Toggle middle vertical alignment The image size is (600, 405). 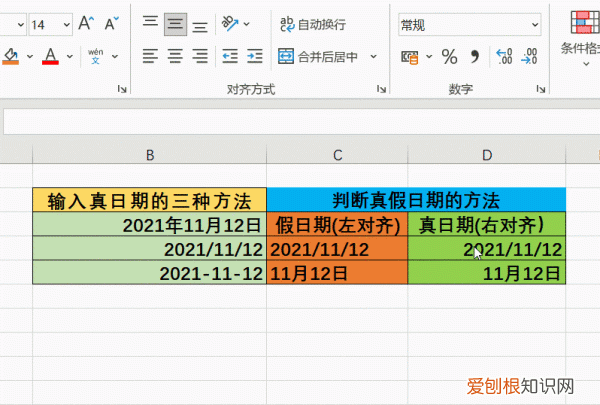click(x=175, y=24)
